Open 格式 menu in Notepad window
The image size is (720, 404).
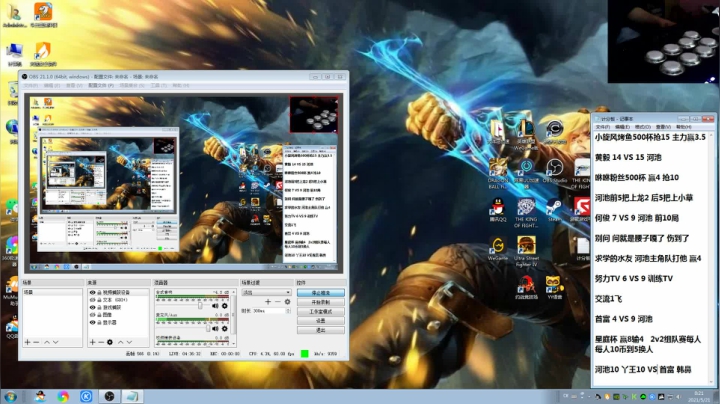(642, 127)
